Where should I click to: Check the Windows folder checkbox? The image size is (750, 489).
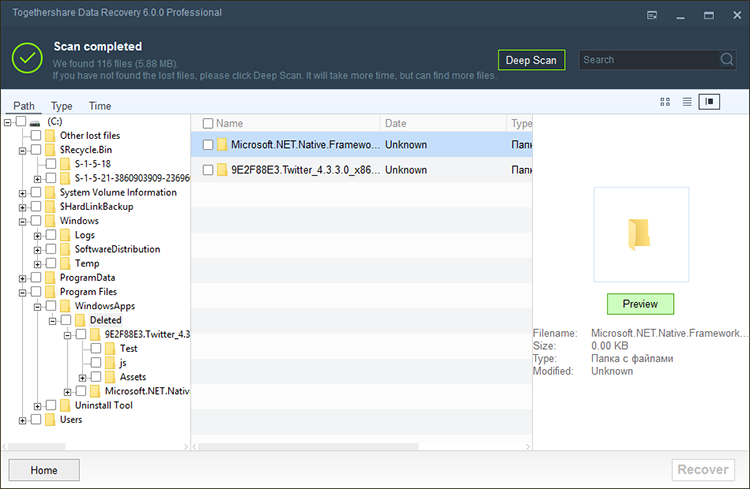point(36,221)
